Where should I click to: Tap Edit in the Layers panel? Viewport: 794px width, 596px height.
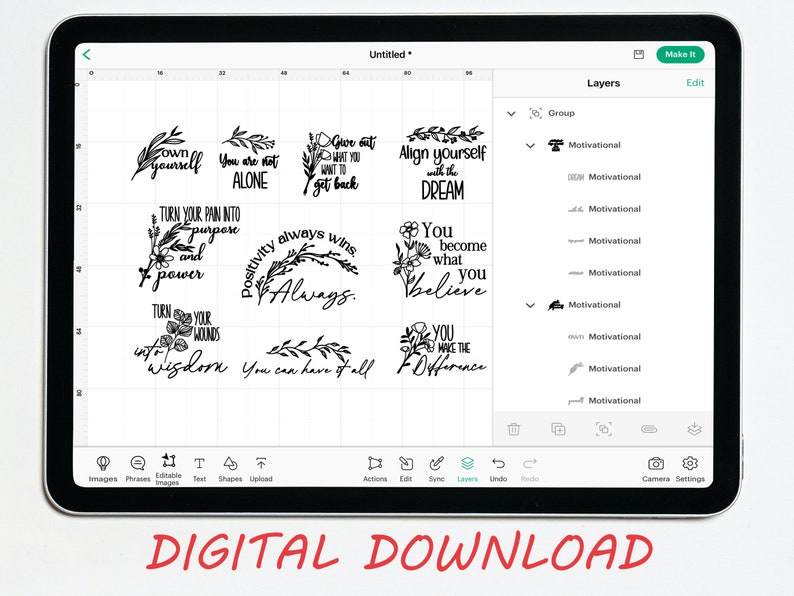pyautogui.click(x=695, y=83)
